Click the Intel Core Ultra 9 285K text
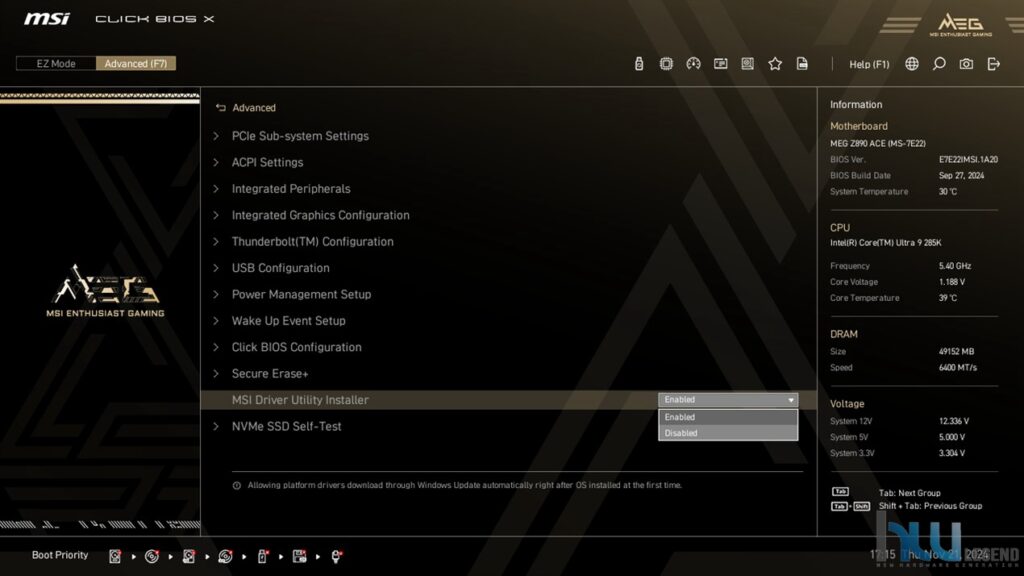The image size is (1024, 576). pyautogui.click(x=886, y=243)
